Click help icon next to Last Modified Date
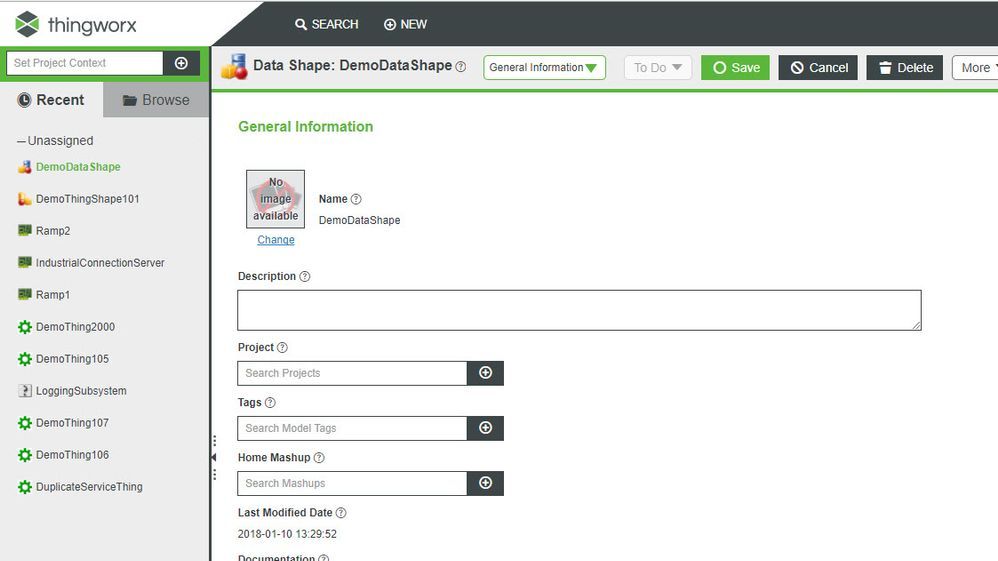 coord(341,513)
